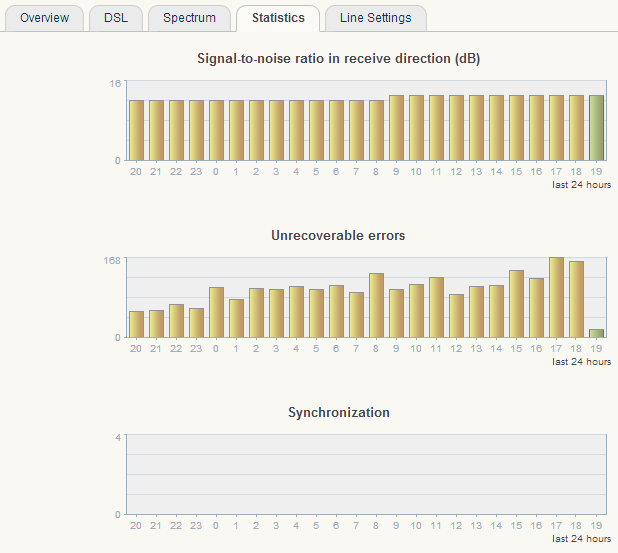Click the hour 20 bar in the Unrecoverable errors chart
This screenshot has height=553, width=618.
click(136, 324)
